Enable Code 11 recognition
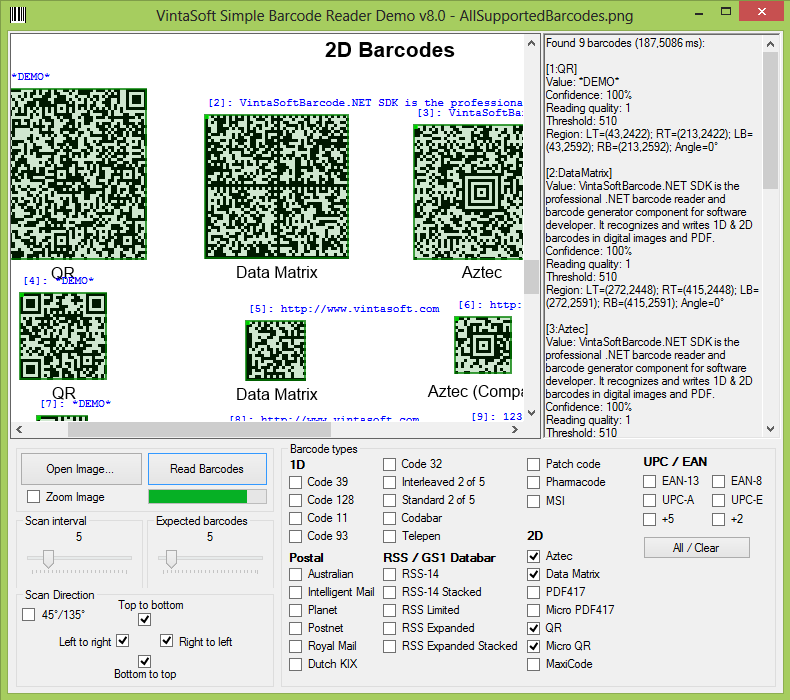 296,519
